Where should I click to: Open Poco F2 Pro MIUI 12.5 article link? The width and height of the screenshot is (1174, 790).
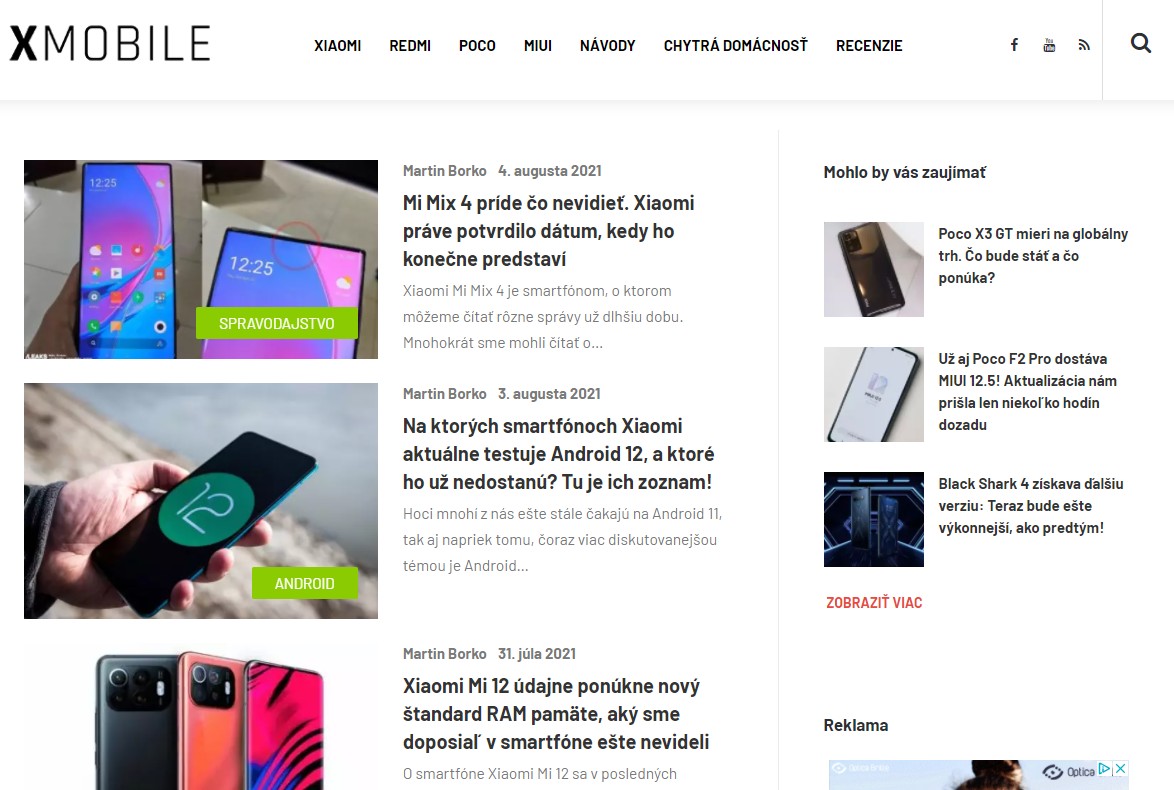(x=1027, y=392)
